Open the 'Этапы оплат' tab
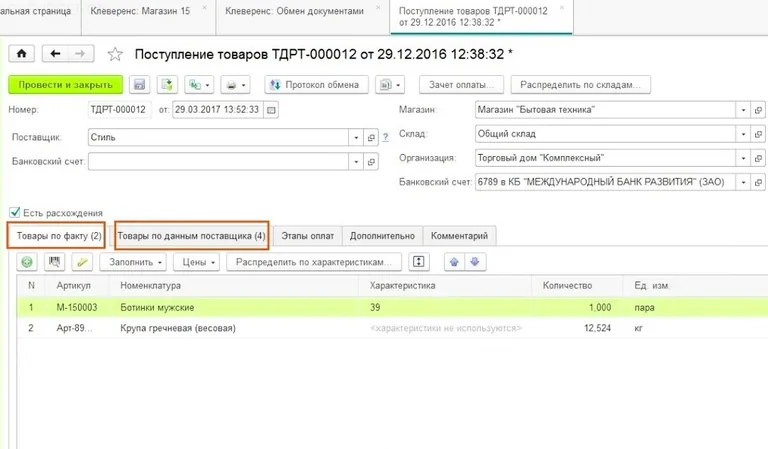Screen dimensions: 768x449 pyautogui.click(x=307, y=236)
